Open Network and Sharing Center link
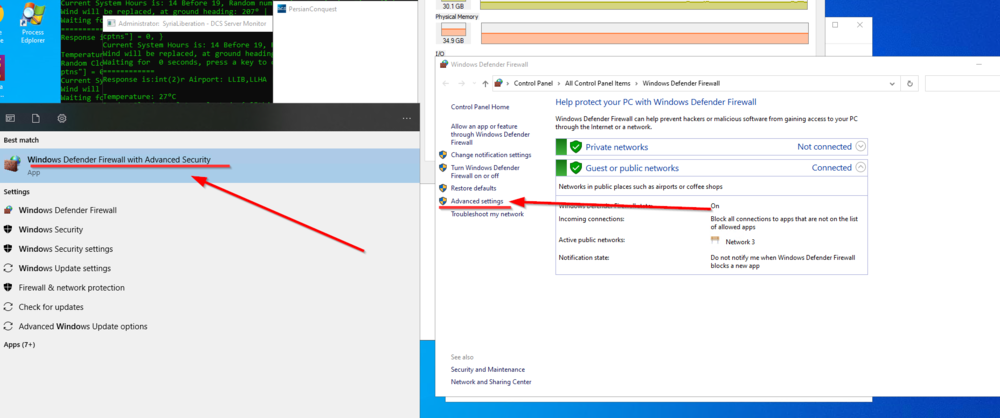 pyautogui.click(x=491, y=382)
